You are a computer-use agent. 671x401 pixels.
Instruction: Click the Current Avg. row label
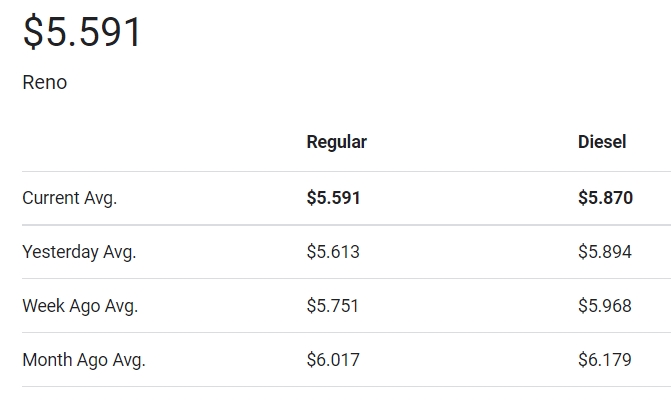click(70, 198)
